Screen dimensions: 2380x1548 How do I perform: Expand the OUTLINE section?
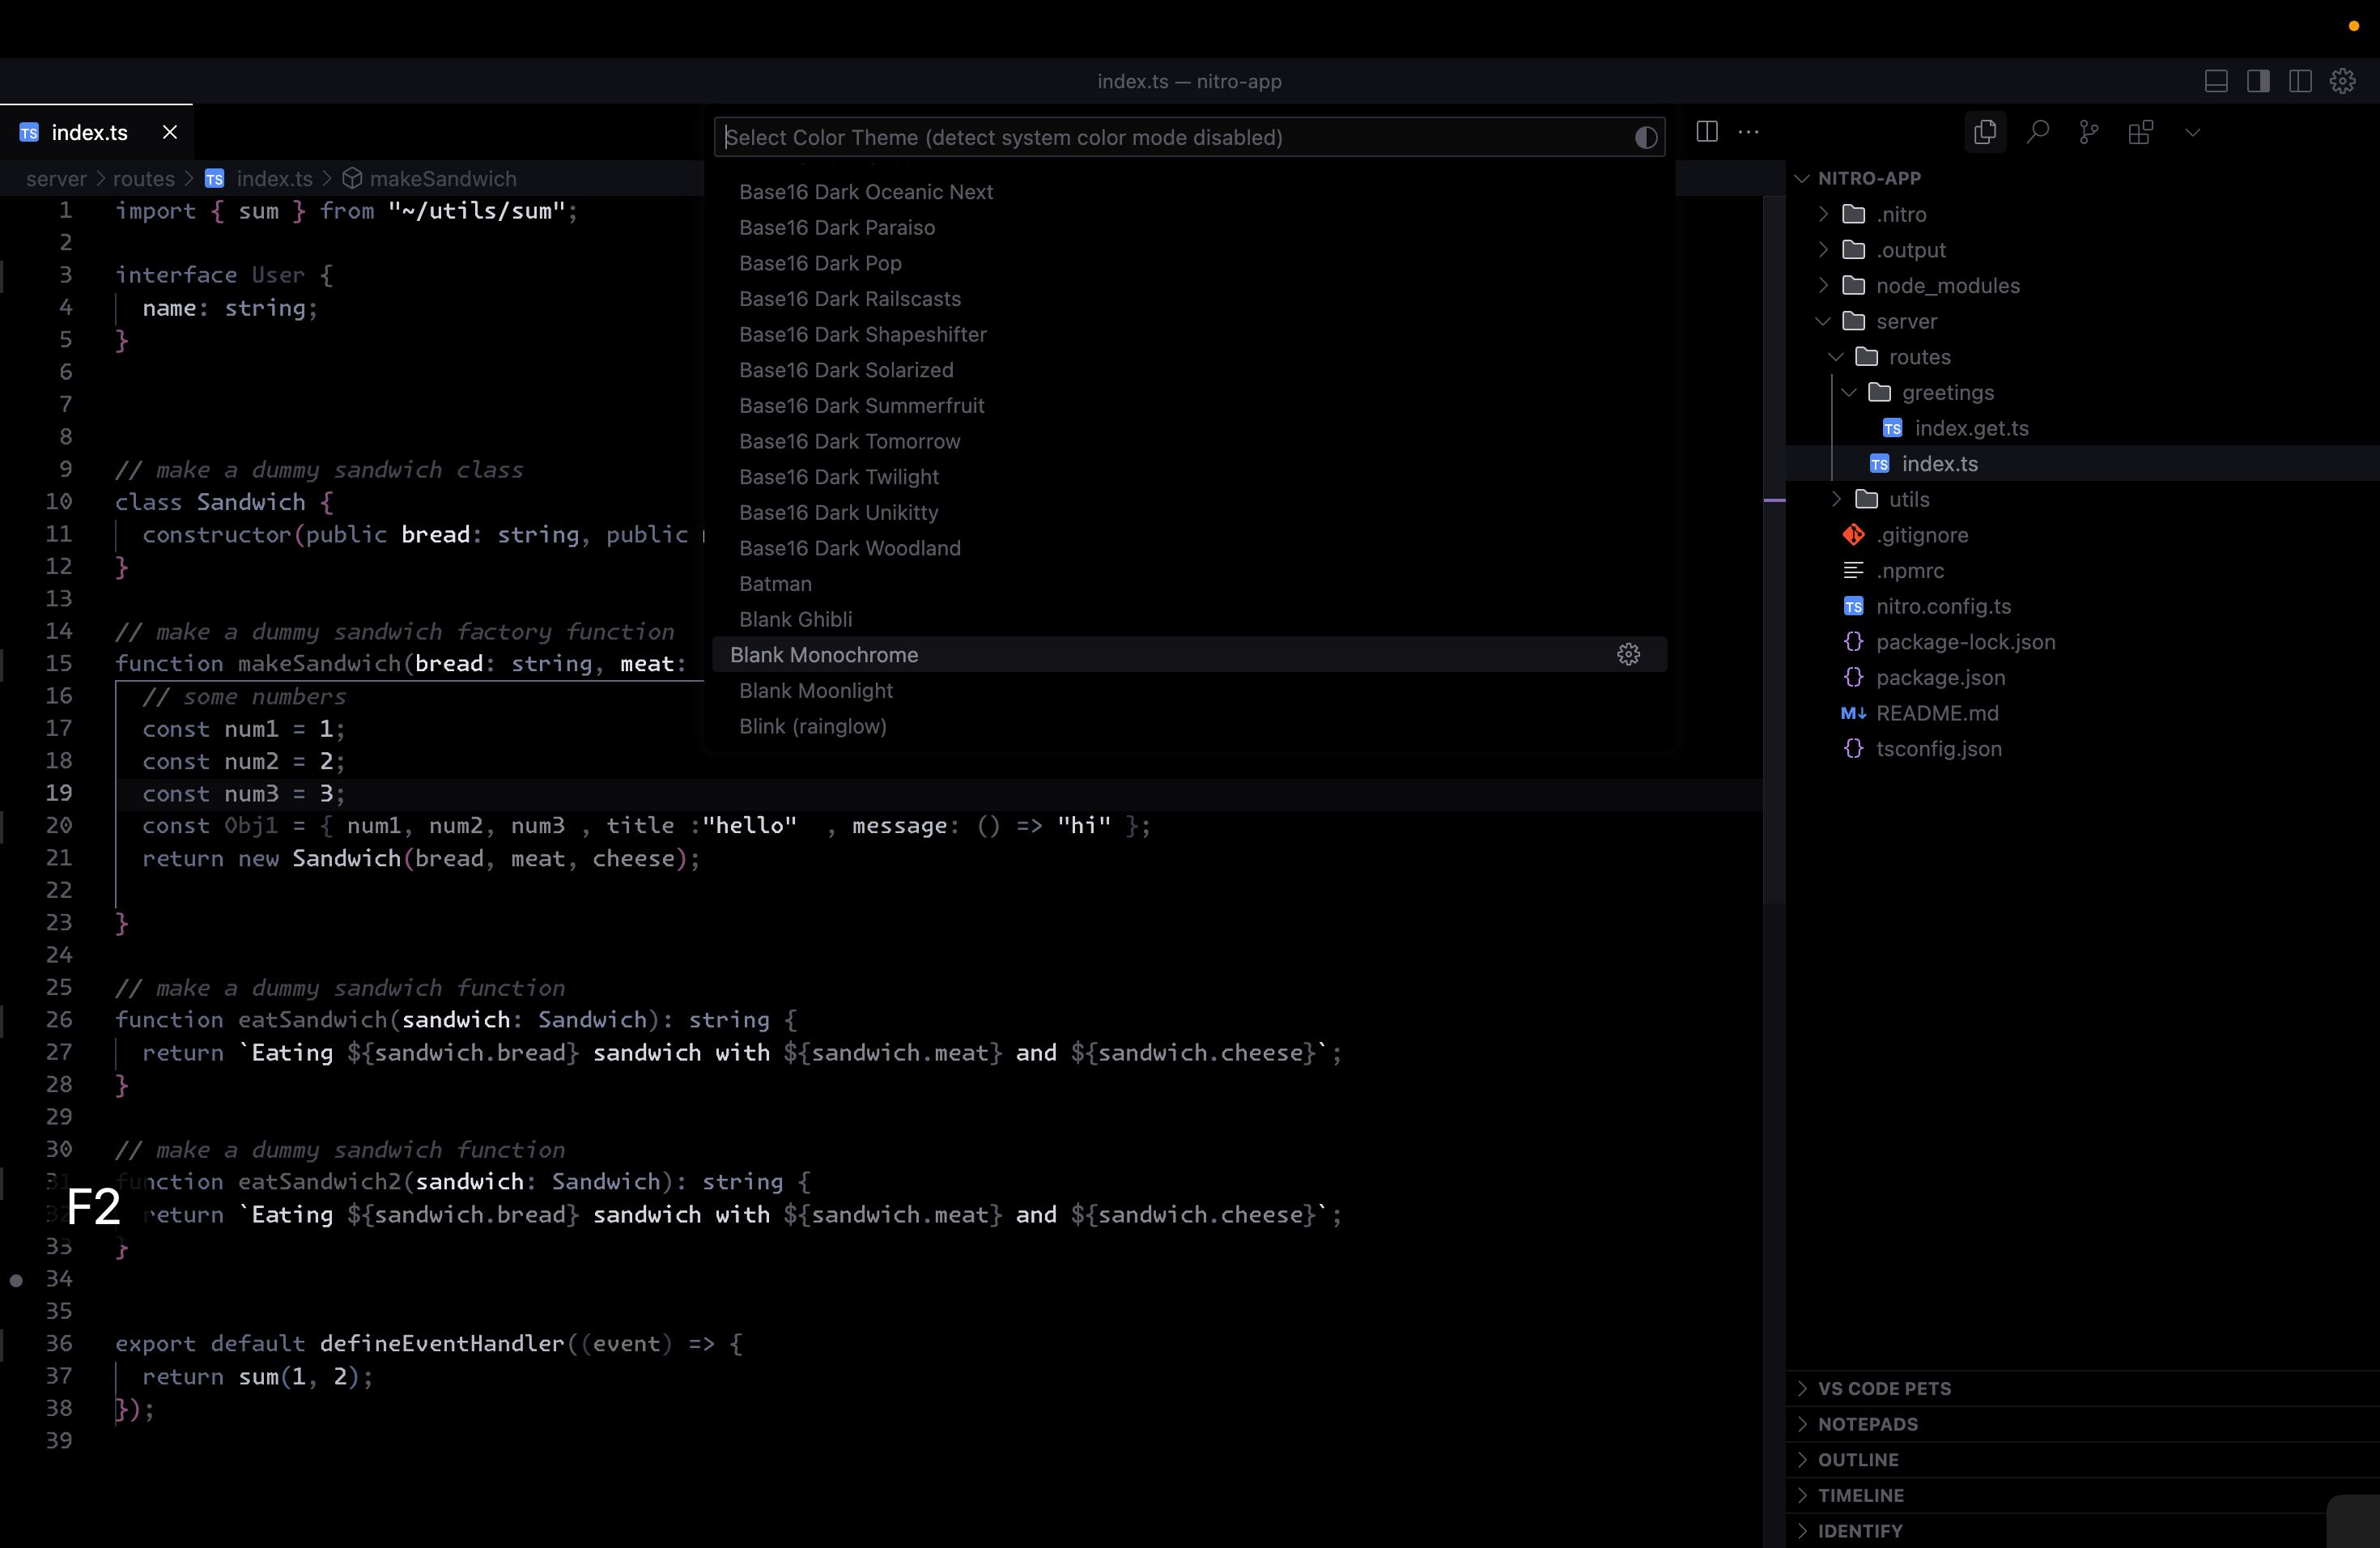(x=2082, y=1460)
